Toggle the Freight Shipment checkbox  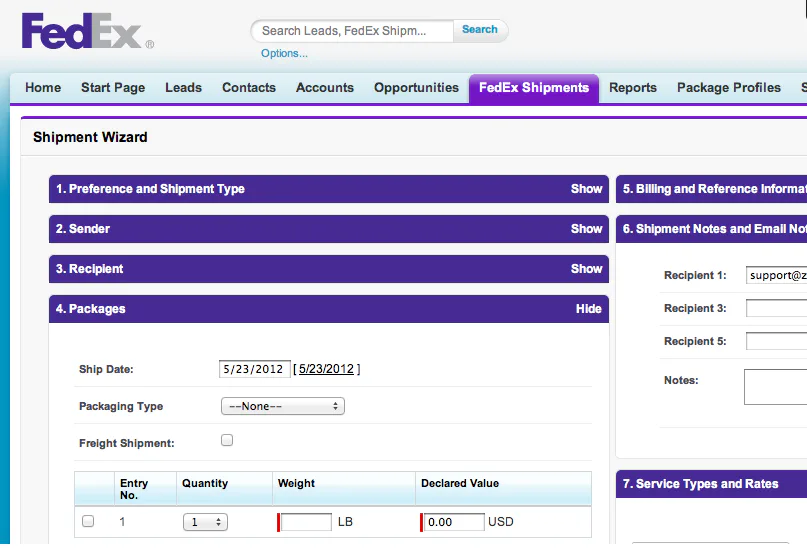tap(227, 440)
